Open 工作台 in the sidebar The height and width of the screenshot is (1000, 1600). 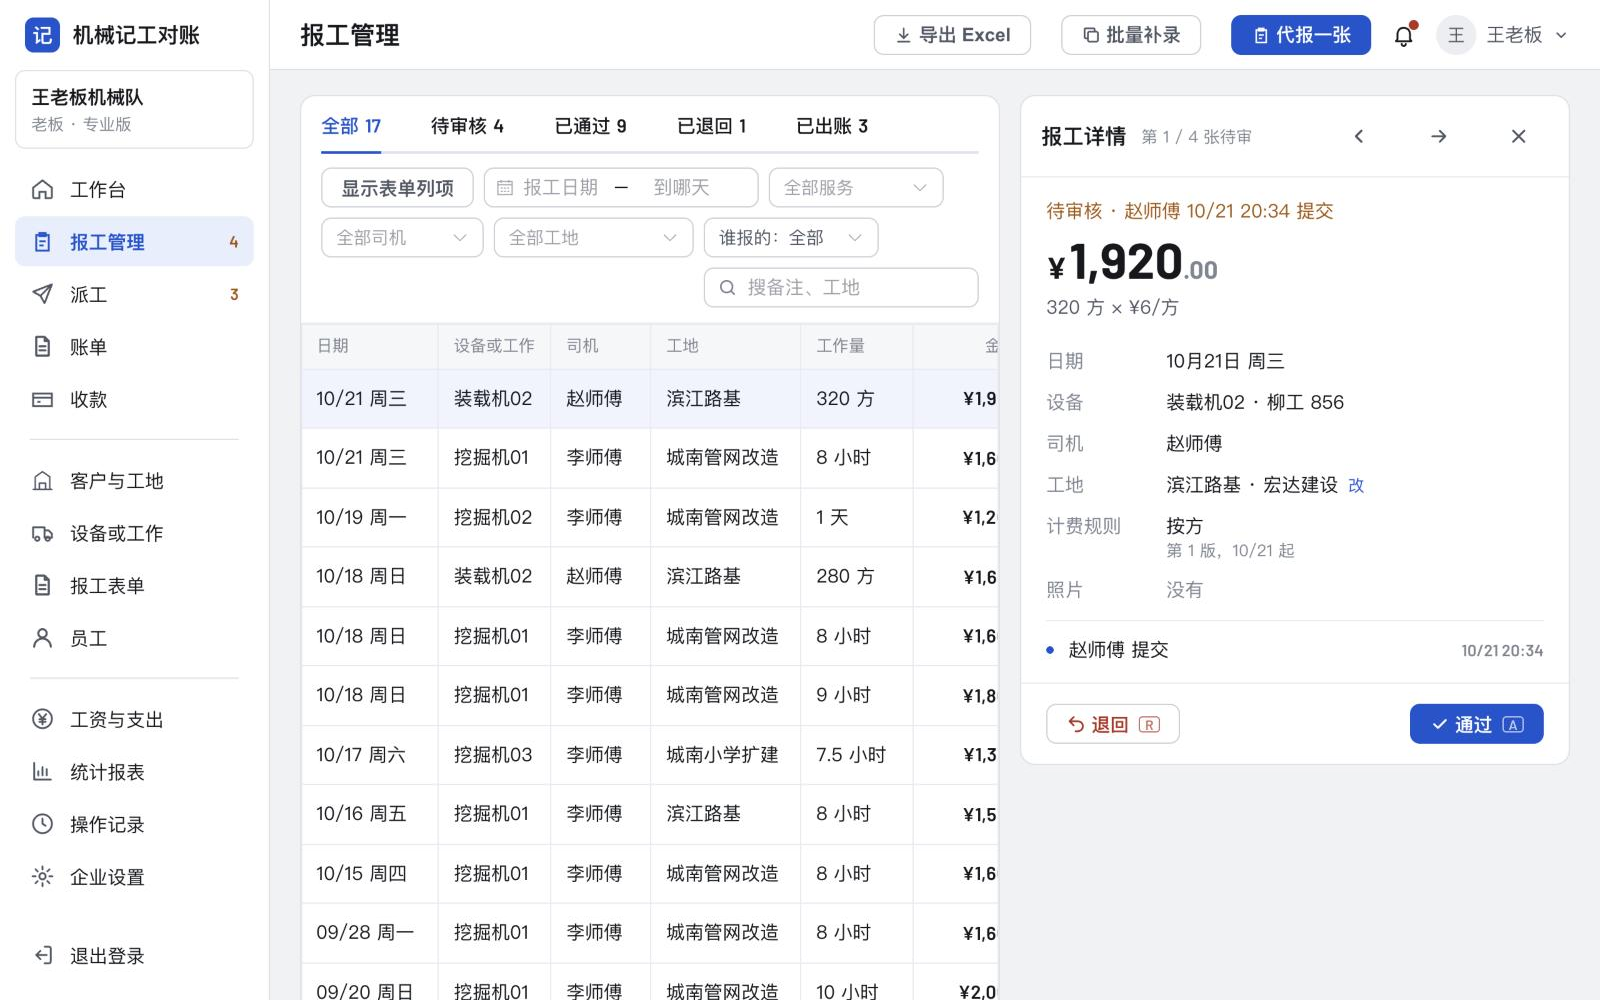134,190
